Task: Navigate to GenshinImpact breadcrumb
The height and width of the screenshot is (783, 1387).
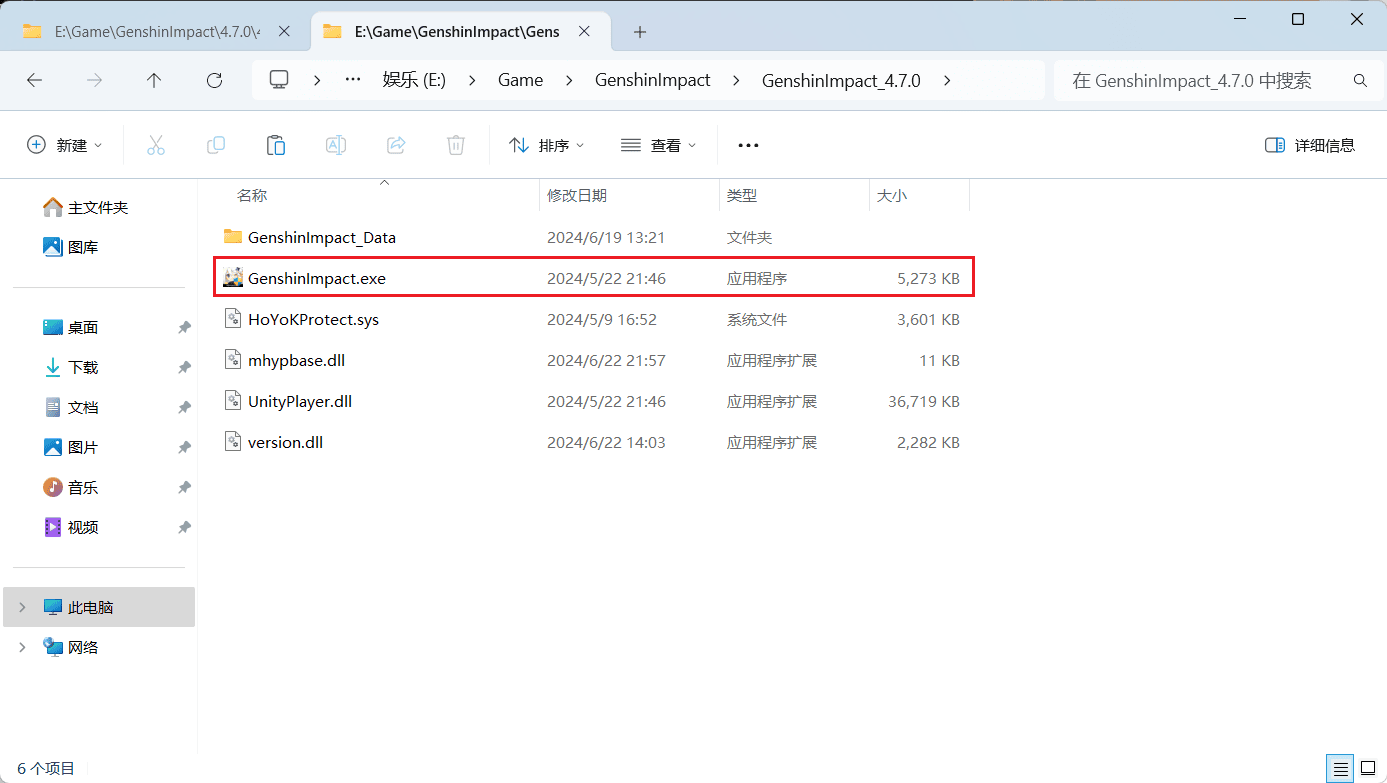Action: point(653,80)
